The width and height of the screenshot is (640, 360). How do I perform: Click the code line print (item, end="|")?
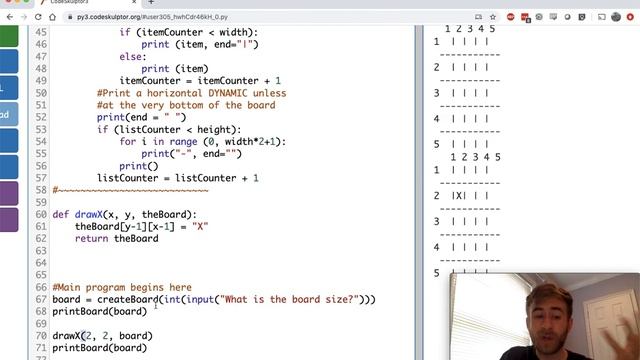pos(200,44)
